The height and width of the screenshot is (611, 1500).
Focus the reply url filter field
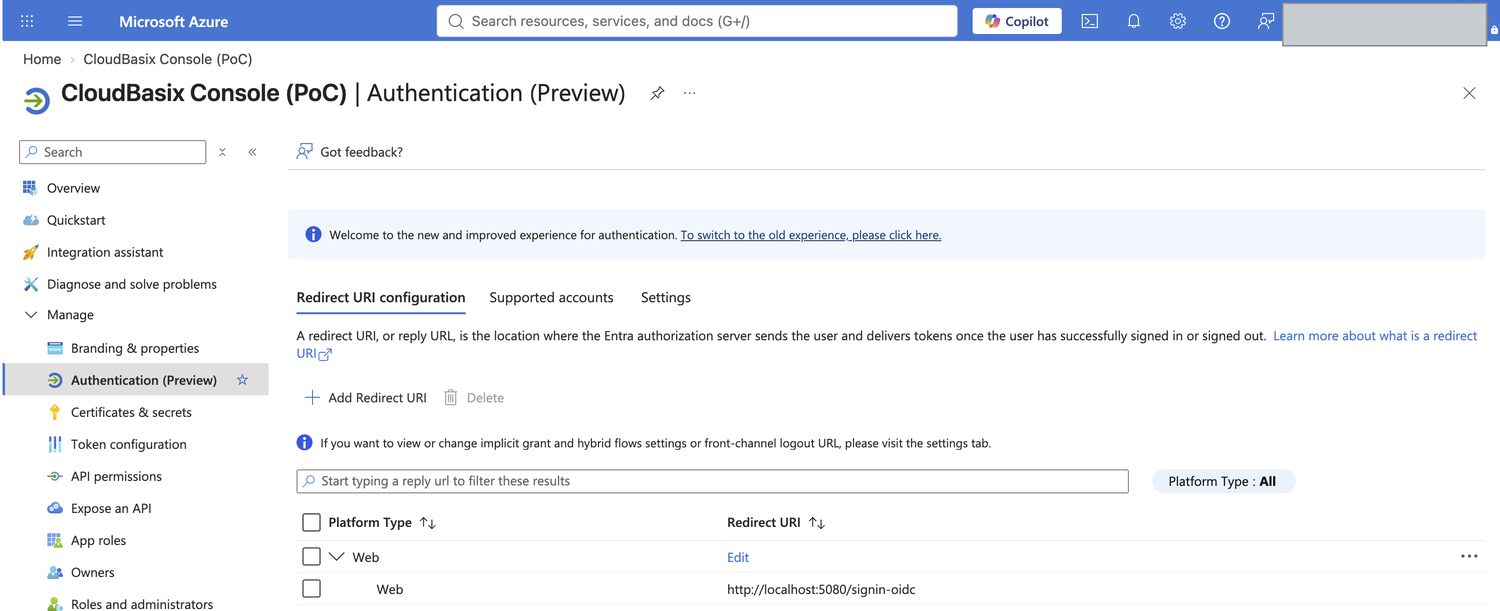(x=712, y=481)
